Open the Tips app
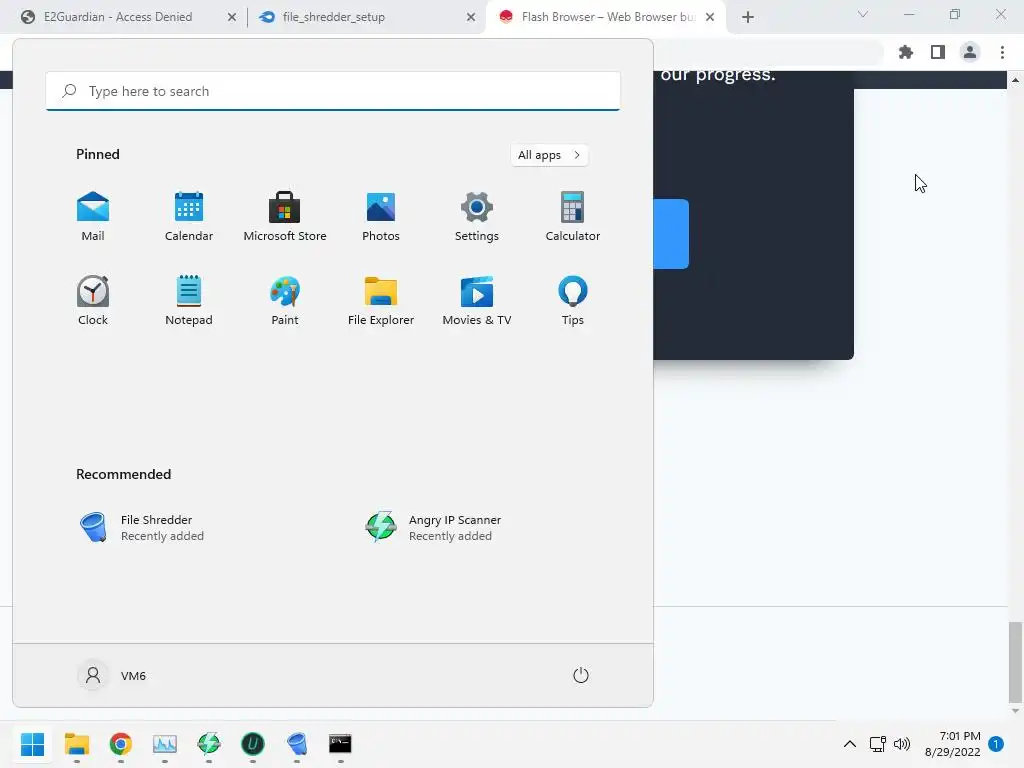Viewport: 1024px width, 768px height. (x=573, y=300)
